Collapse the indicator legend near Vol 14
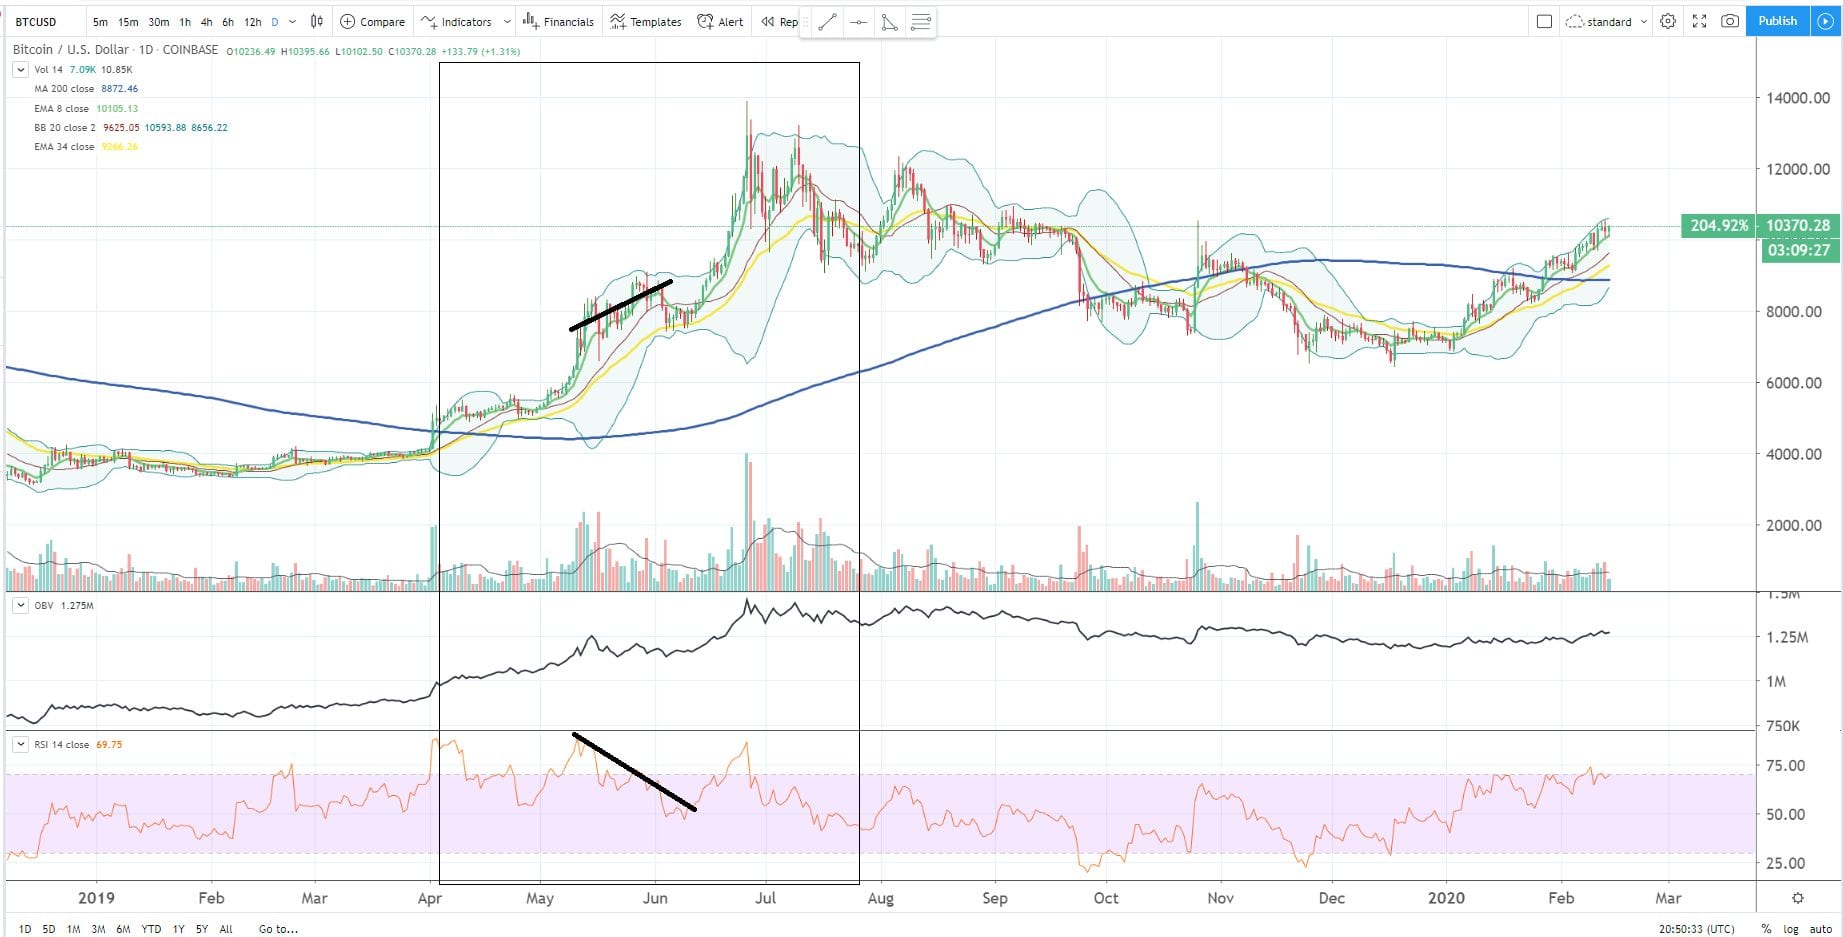The height and width of the screenshot is (937, 1843). [20, 69]
